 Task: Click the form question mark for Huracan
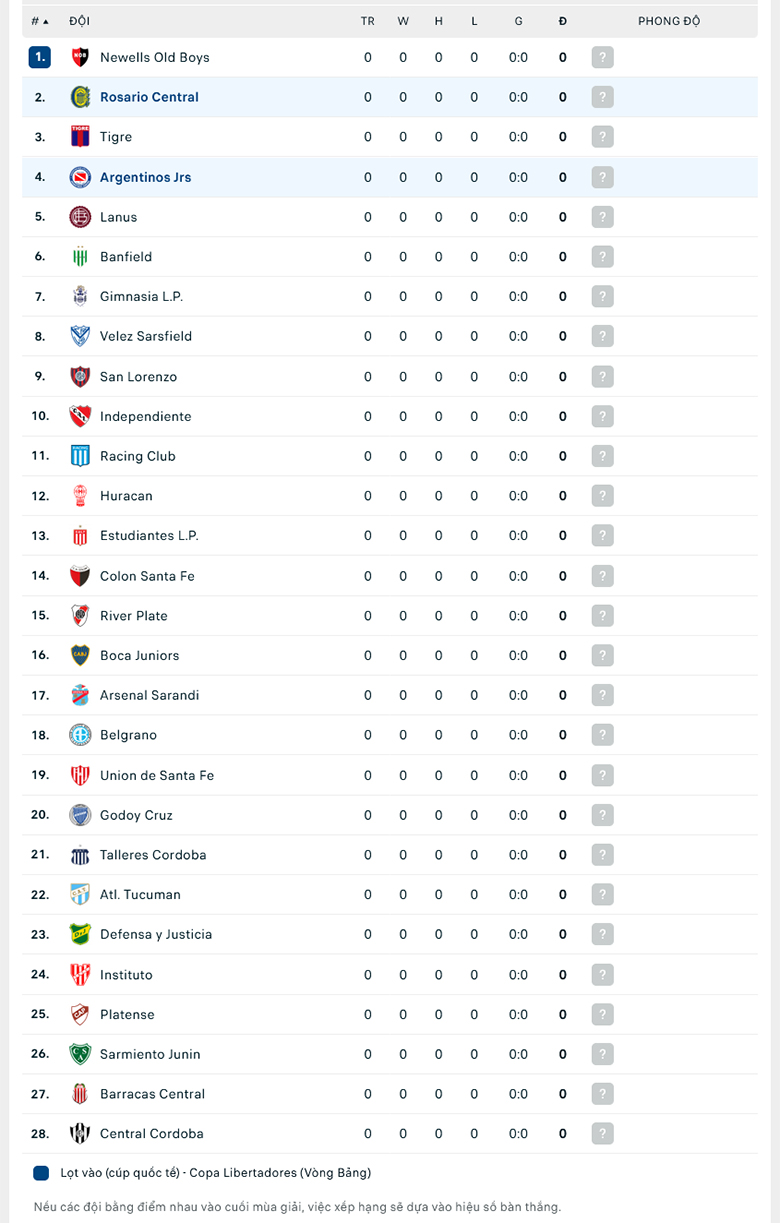pyautogui.click(x=602, y=496)
